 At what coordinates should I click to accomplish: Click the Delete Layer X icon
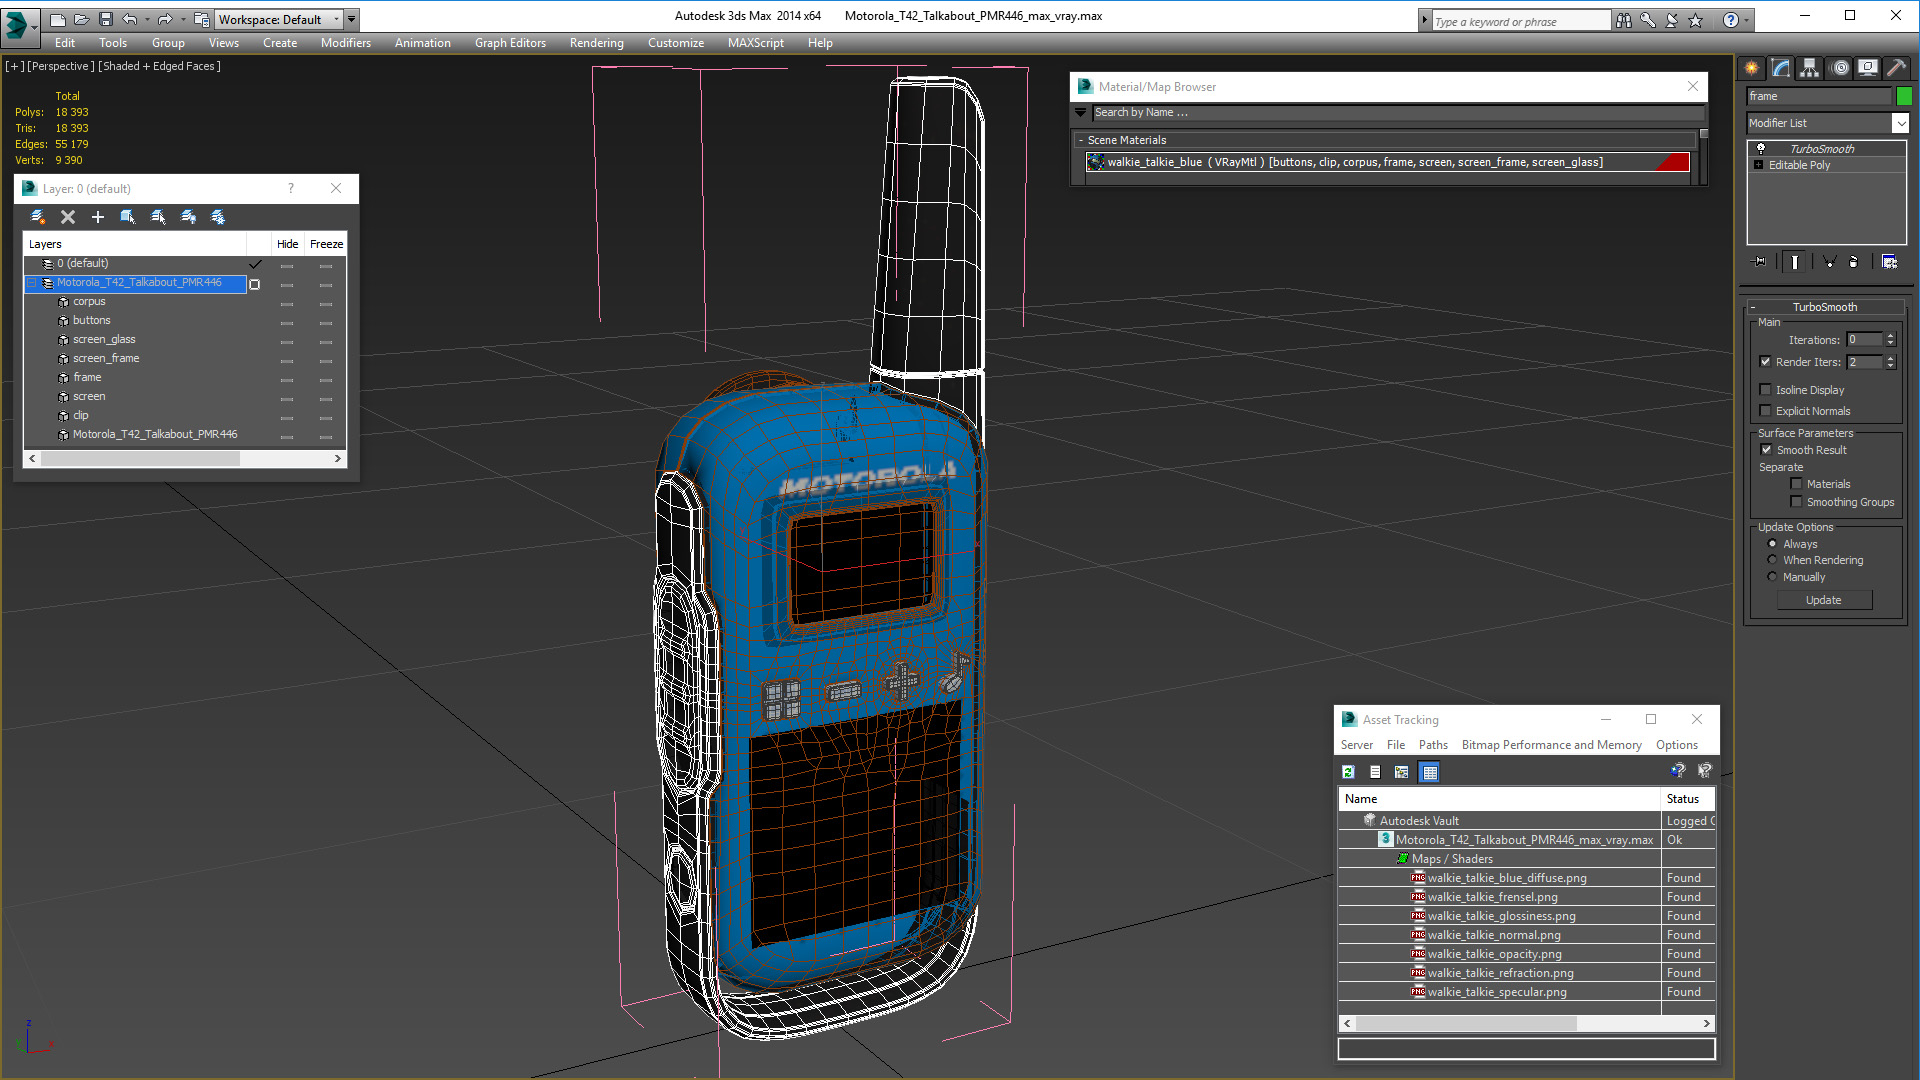68,217
